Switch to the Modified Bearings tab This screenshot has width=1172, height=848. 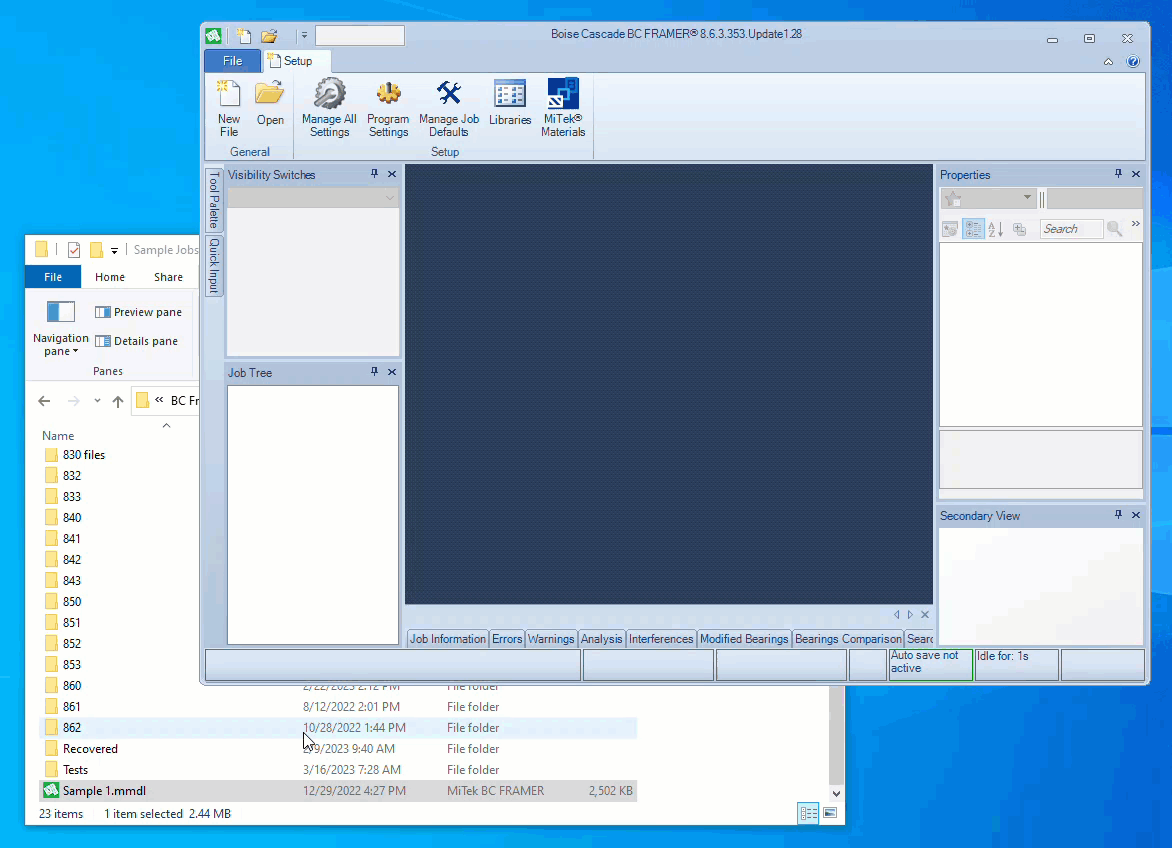(x=744, y=639)
